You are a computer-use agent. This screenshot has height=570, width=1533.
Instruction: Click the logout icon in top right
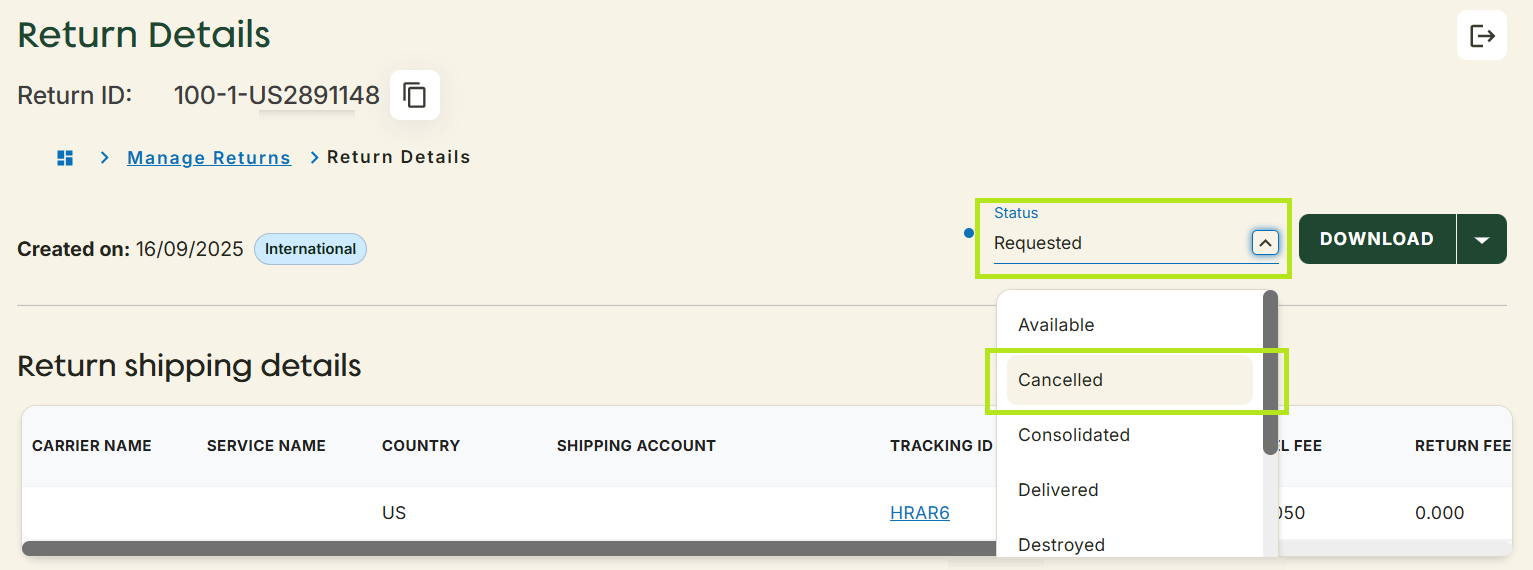pyautogui.click(x=1481, y=36)
